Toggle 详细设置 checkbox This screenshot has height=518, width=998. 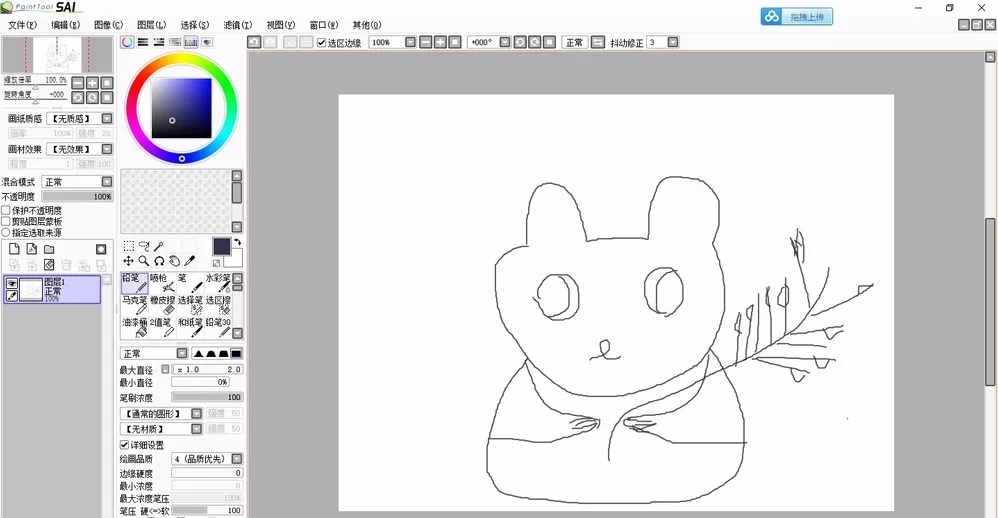[124, 445]
